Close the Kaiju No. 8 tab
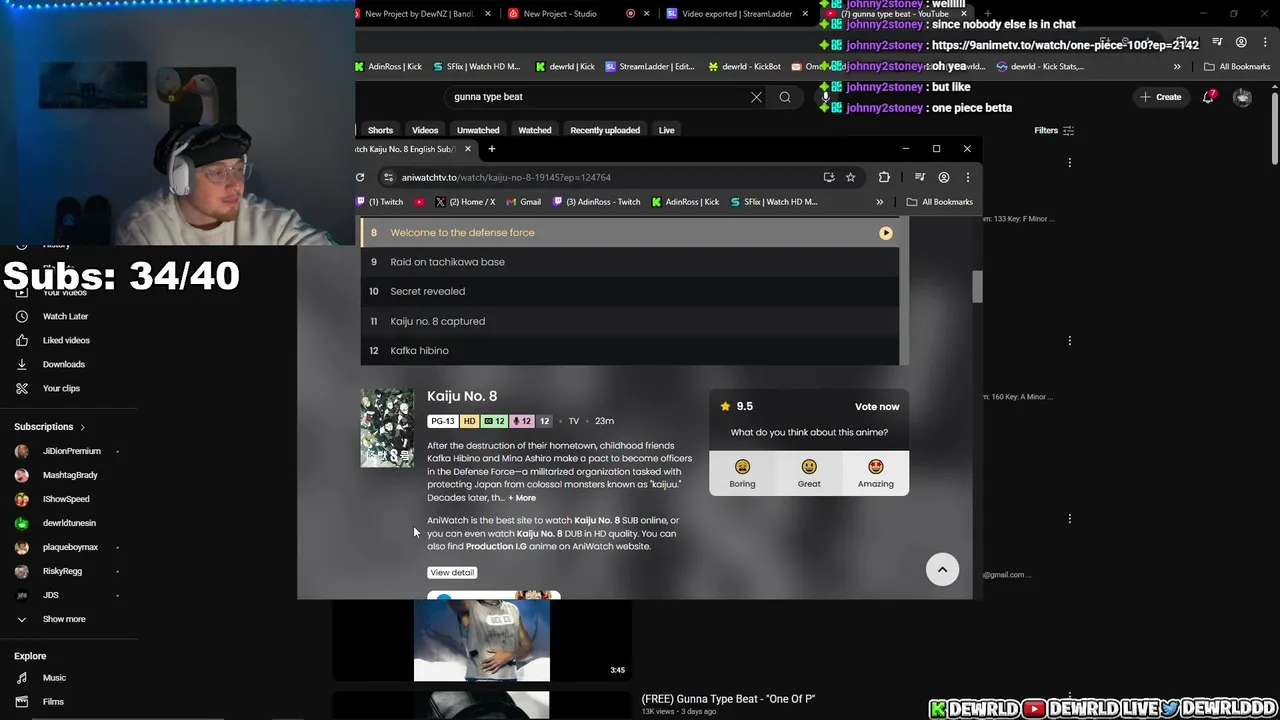The image size is (1280, 720). click(467, 149)
